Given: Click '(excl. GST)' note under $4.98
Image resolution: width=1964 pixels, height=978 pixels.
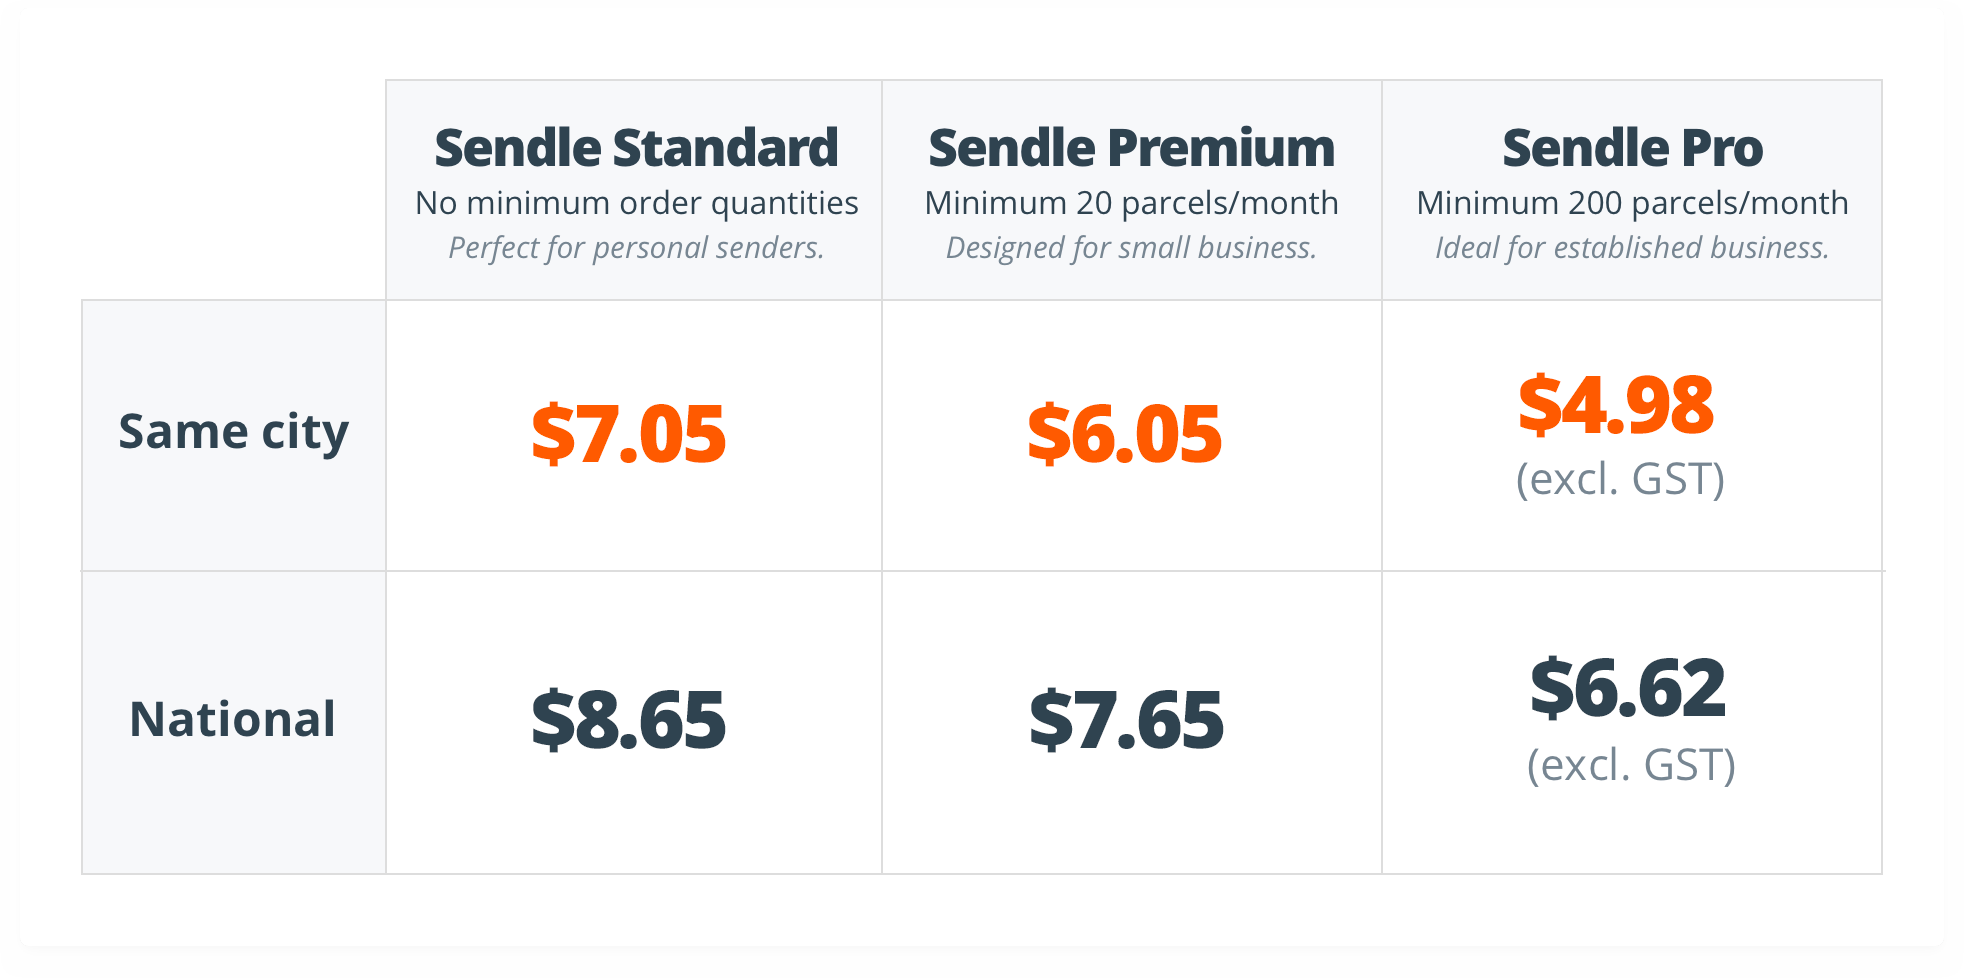Looking at the screenshot, I should tap(1620, 479).
